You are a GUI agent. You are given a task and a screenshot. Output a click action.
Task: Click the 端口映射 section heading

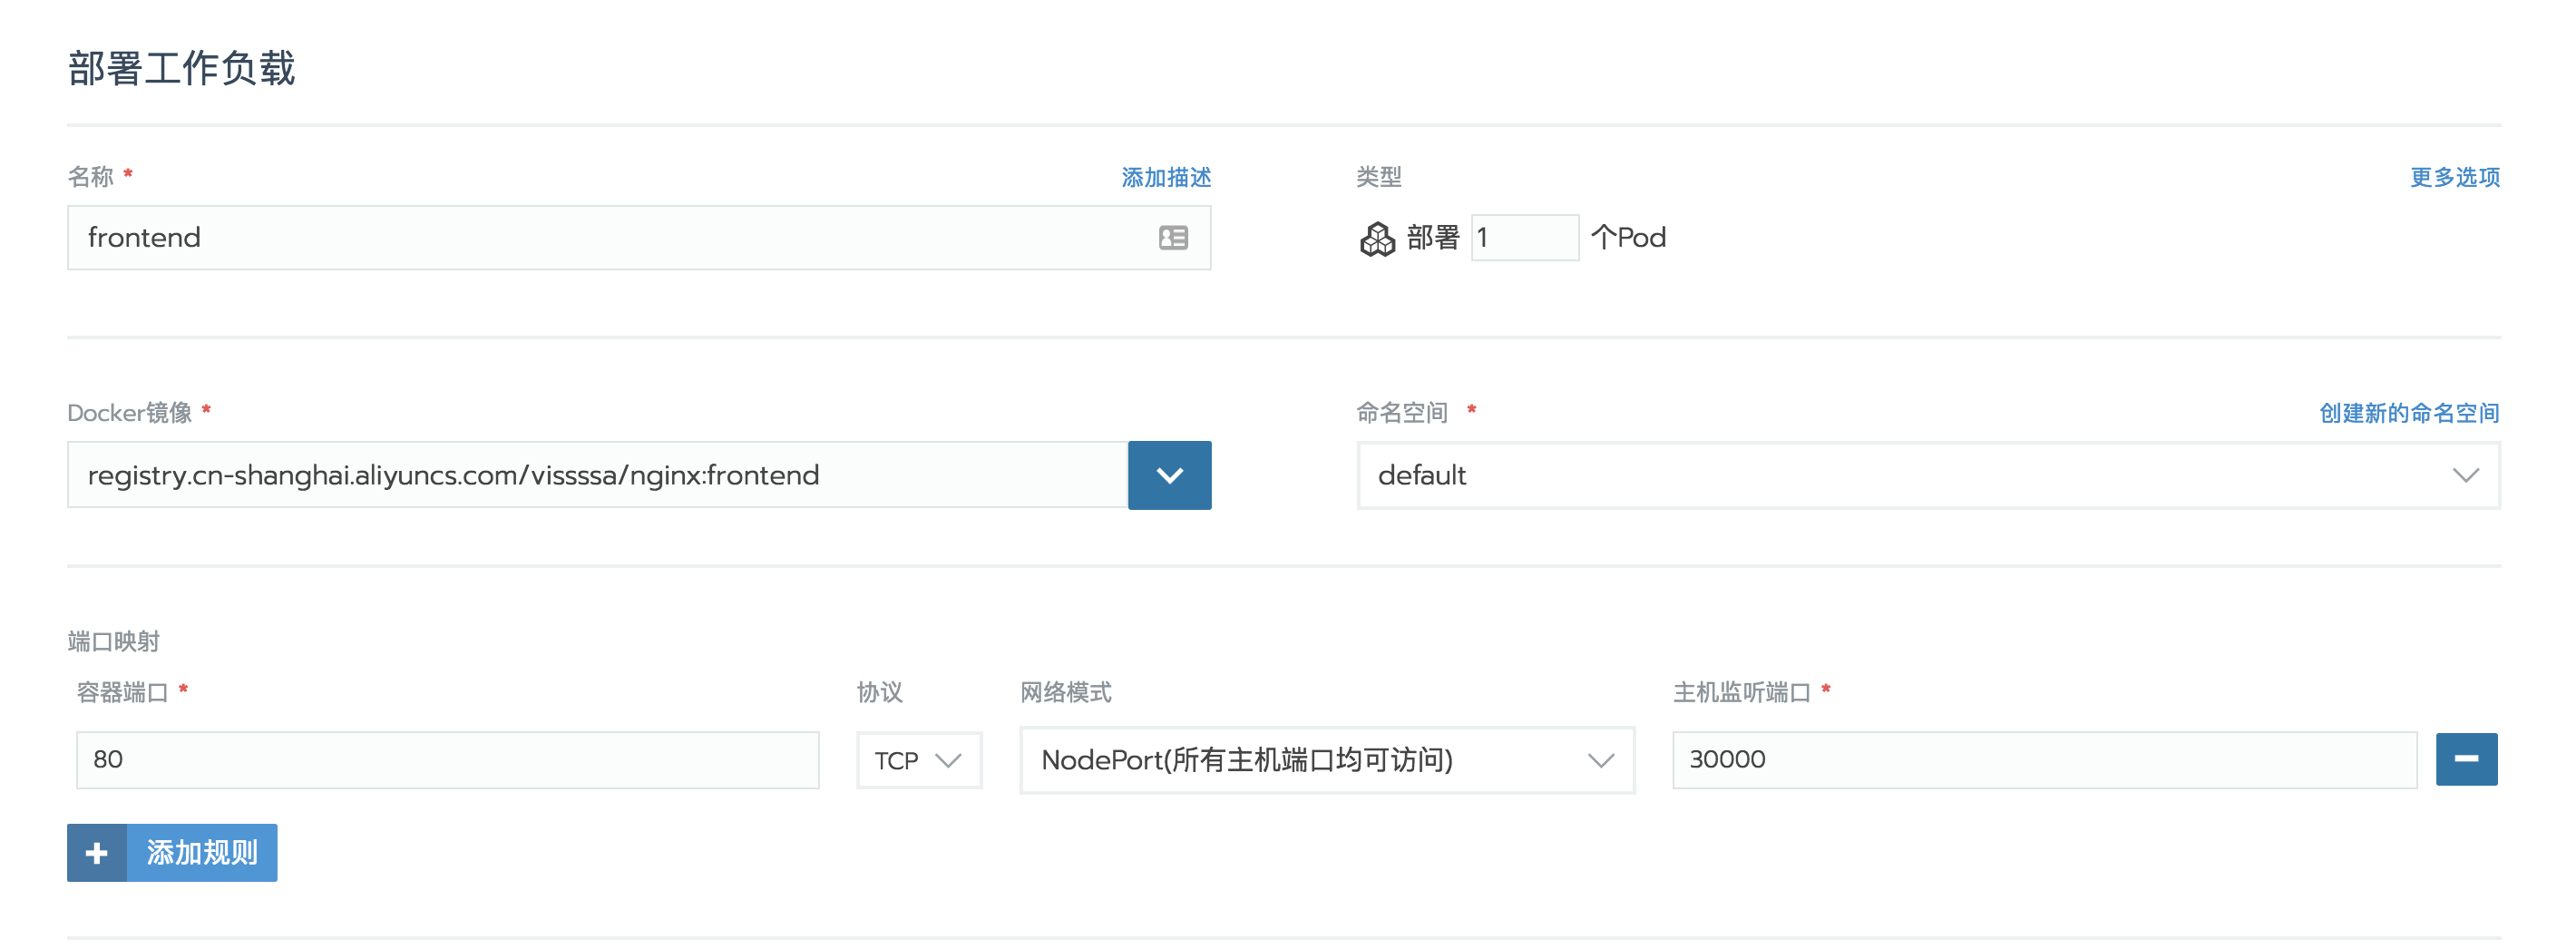113,641
